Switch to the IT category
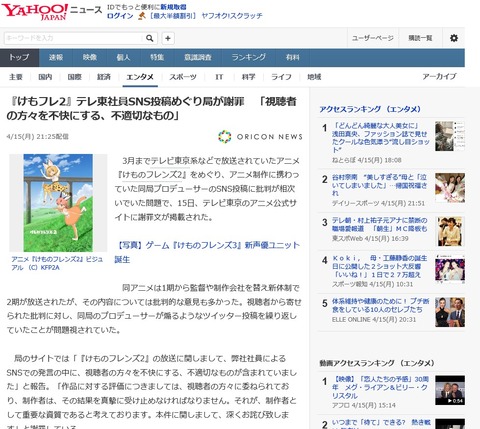This screenshot has height=429, width=480. coord(219,77)
